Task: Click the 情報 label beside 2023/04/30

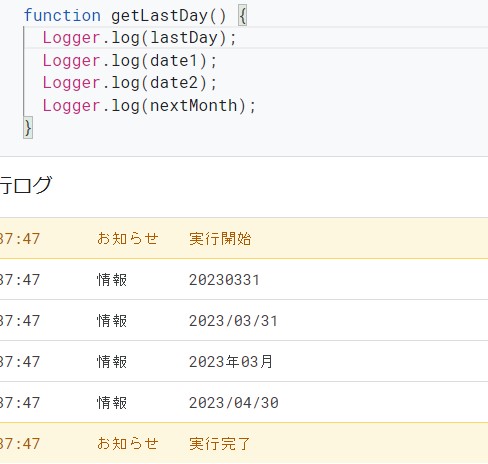Action: tap(112, 403)
